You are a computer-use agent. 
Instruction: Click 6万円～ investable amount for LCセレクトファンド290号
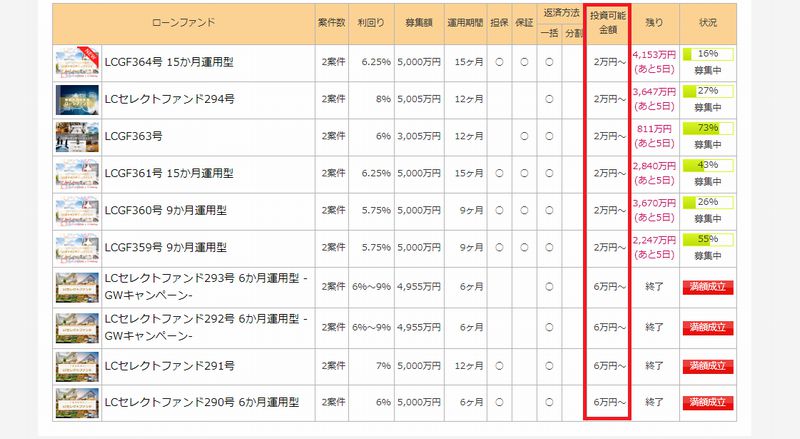(x=609, y=402)
